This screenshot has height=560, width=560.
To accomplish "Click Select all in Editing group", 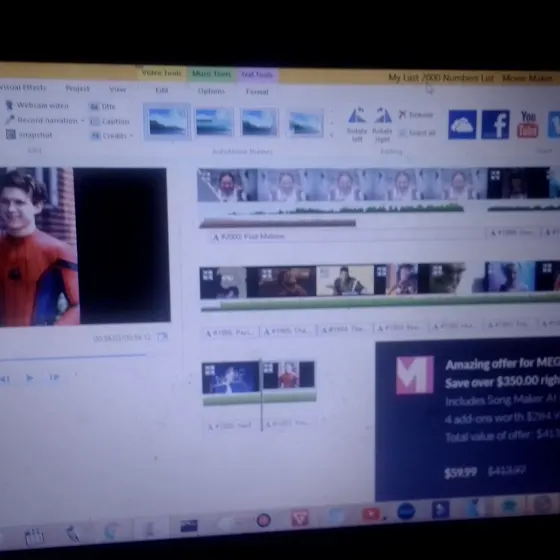I will click(x=417, y=133).
